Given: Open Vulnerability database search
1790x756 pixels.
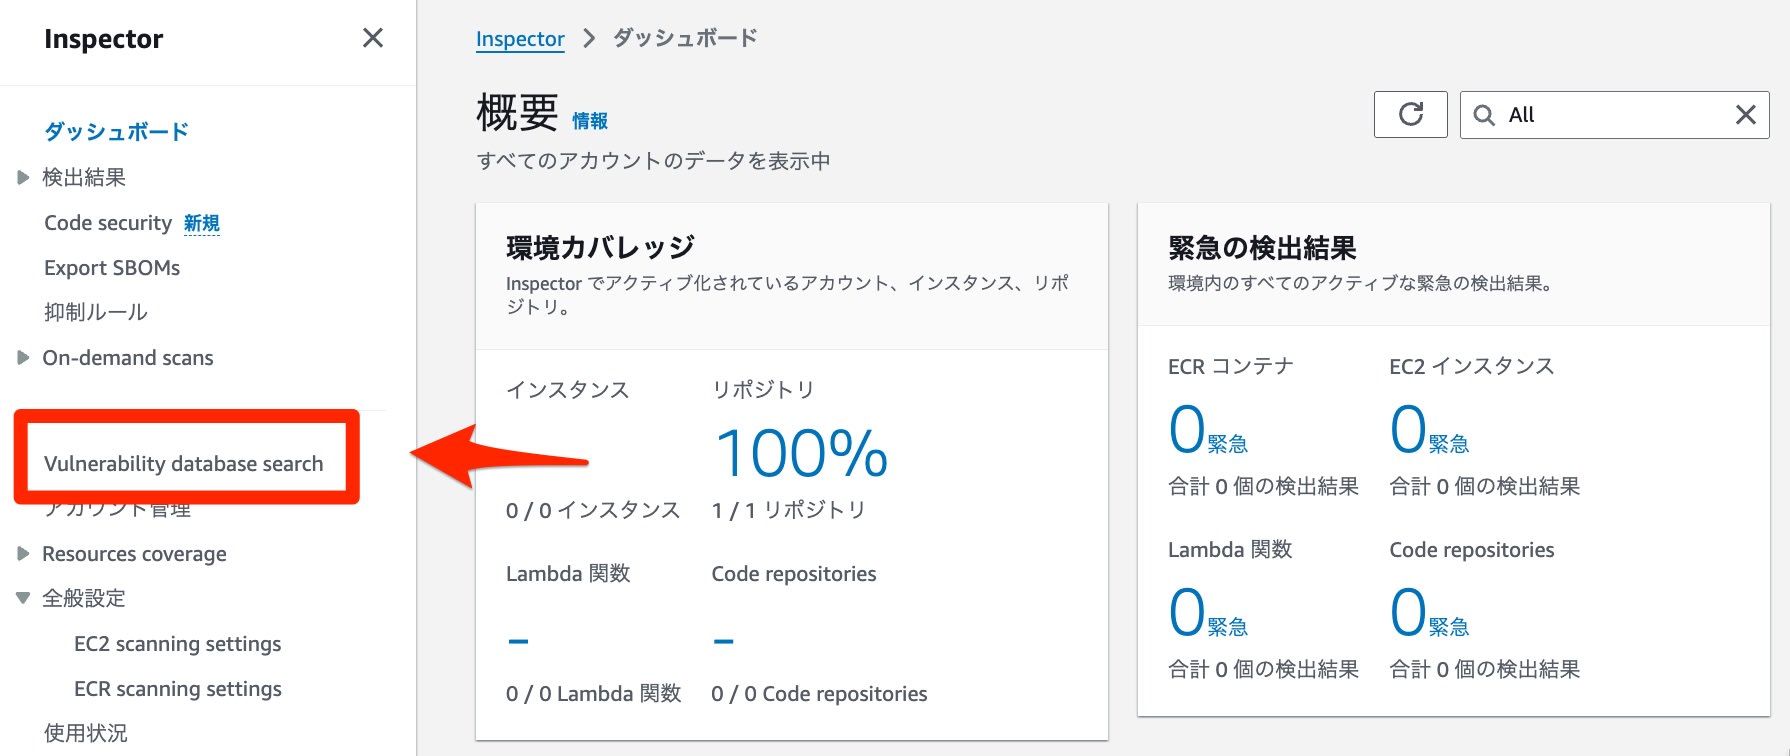Looking at the screenshot, I should click(184, 464).
